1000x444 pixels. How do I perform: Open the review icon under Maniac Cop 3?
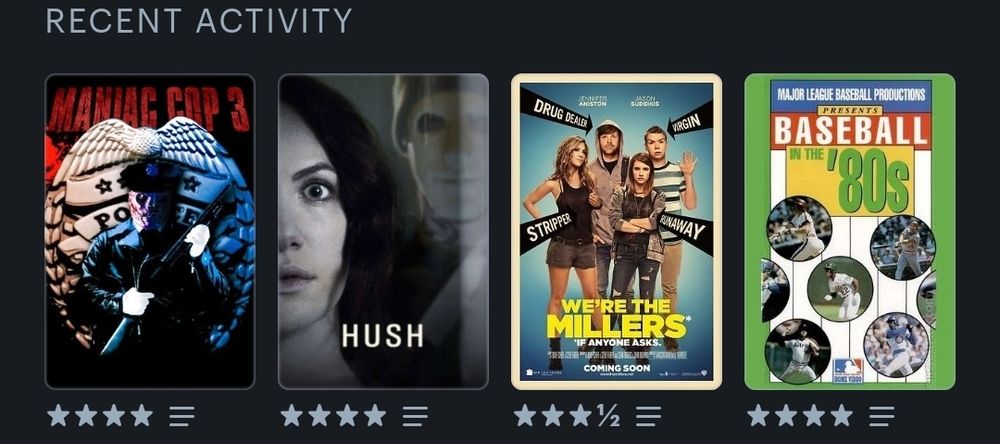pos(182,416)
